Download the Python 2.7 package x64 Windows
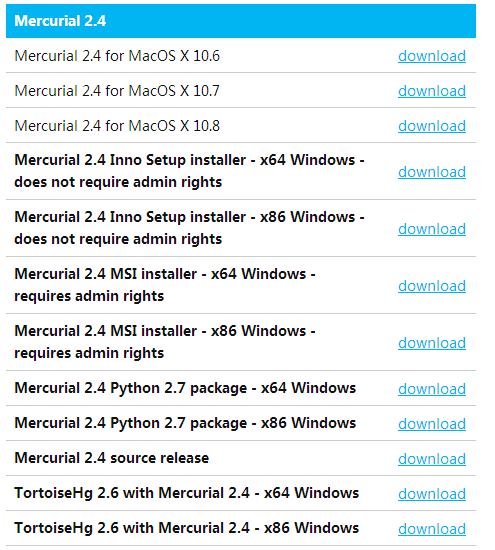The height and width of the screenshot is (550, 495). tap(432, 389)
